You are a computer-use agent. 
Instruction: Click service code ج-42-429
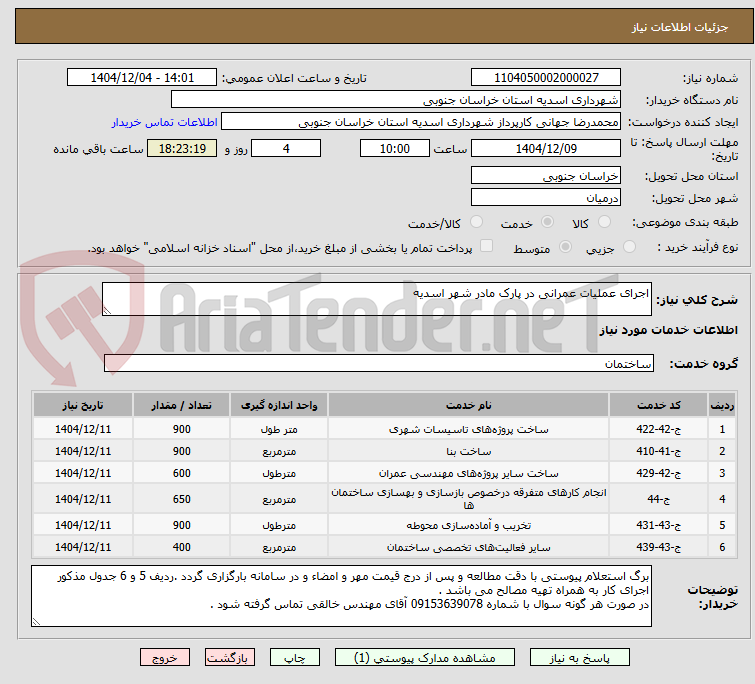(658, 473)
